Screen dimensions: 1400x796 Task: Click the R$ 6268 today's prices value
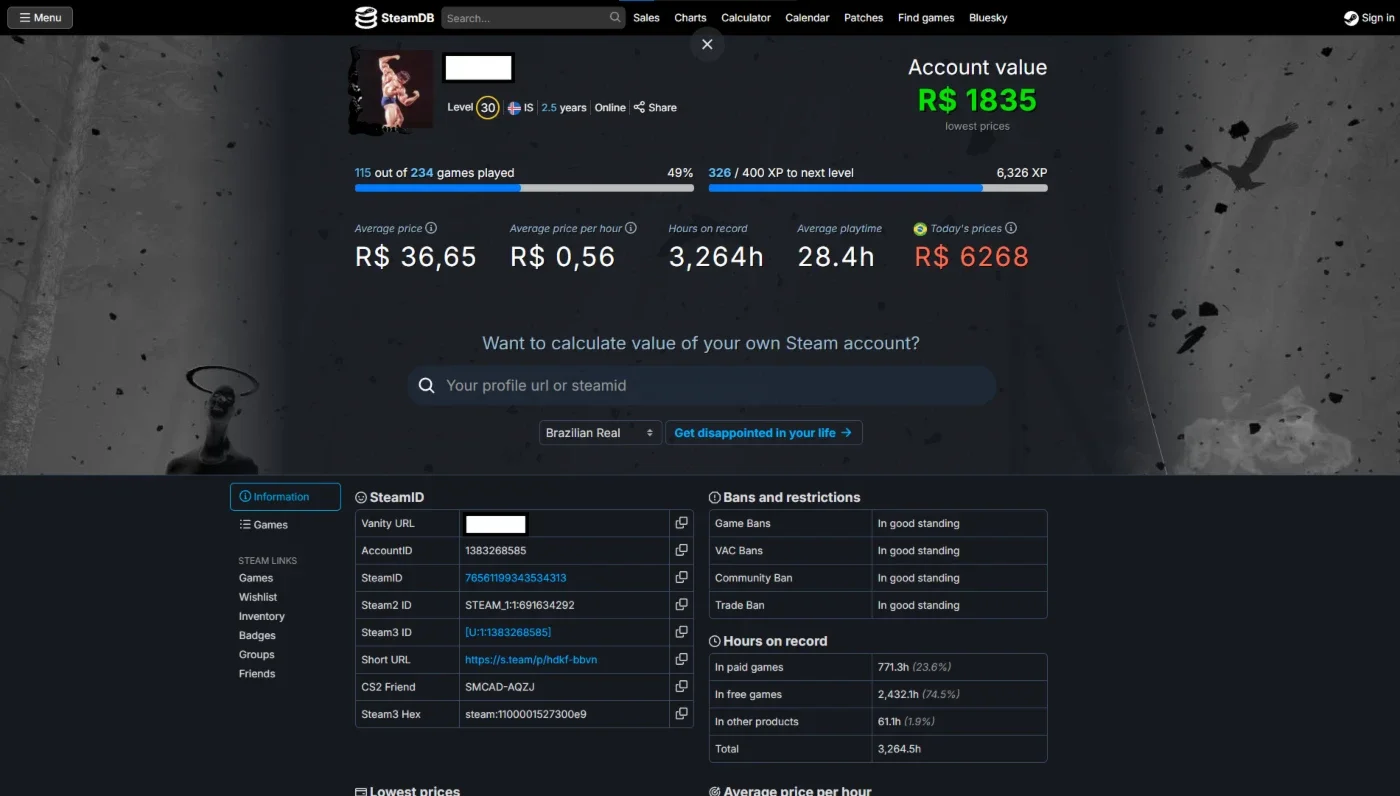(x=972, y=257)
